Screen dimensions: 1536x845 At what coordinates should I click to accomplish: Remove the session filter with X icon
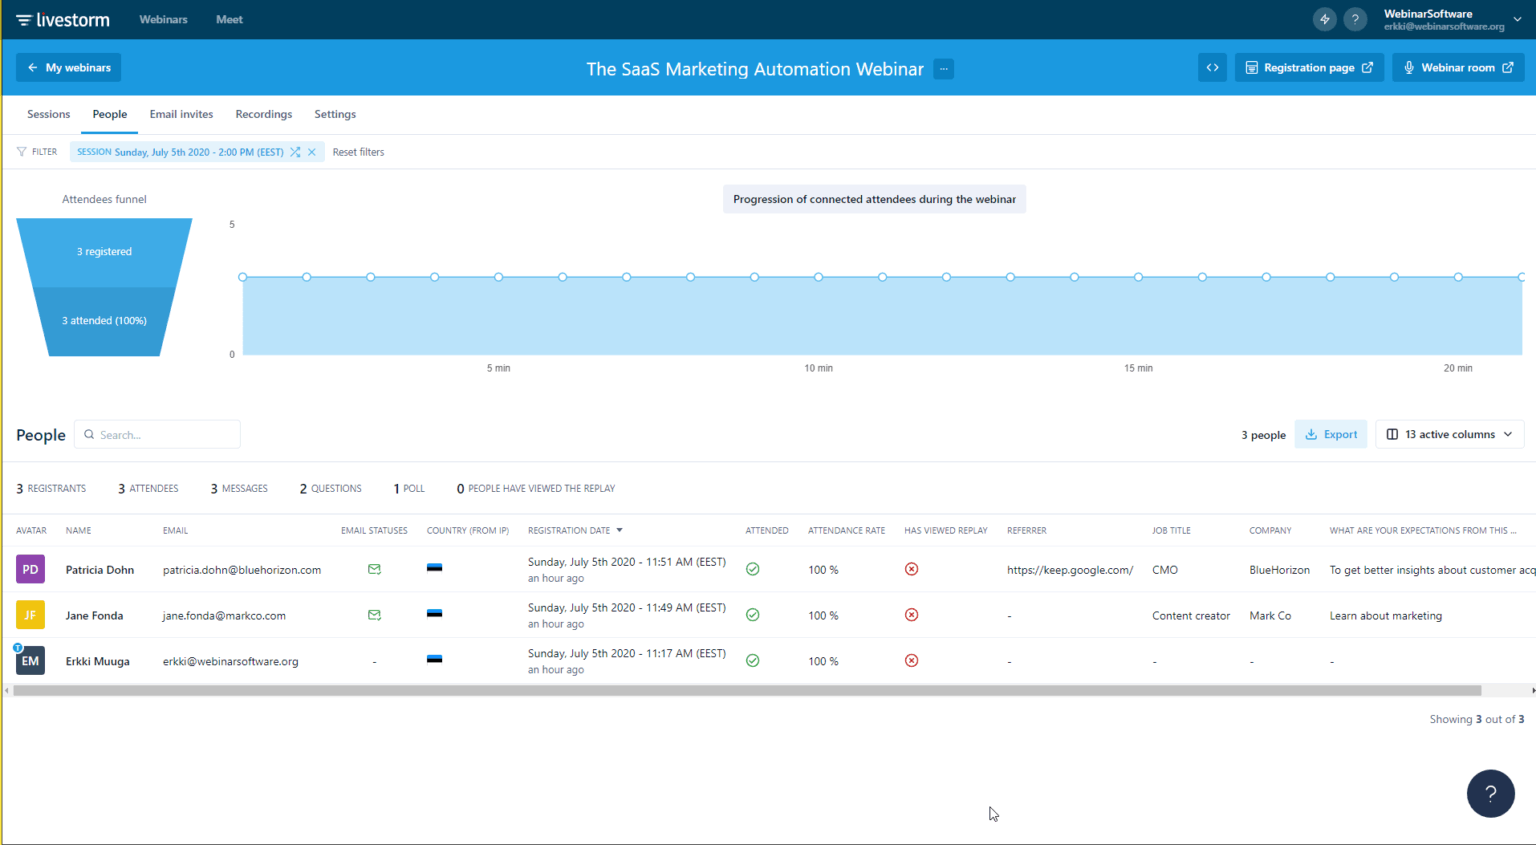[x=312, y=152]
